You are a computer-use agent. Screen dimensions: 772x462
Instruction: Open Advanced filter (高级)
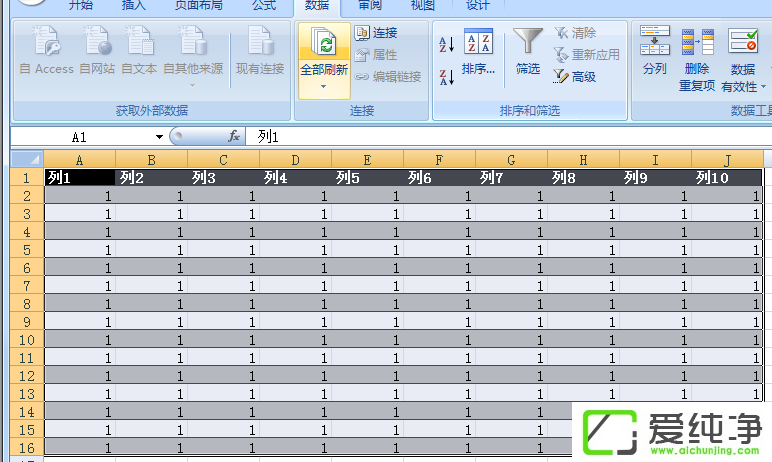pos(575,77)
